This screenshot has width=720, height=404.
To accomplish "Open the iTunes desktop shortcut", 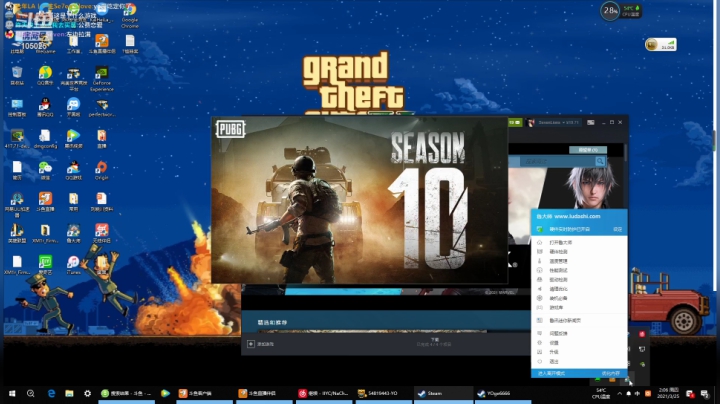I will pyautogui.click(x=73, y=265).
